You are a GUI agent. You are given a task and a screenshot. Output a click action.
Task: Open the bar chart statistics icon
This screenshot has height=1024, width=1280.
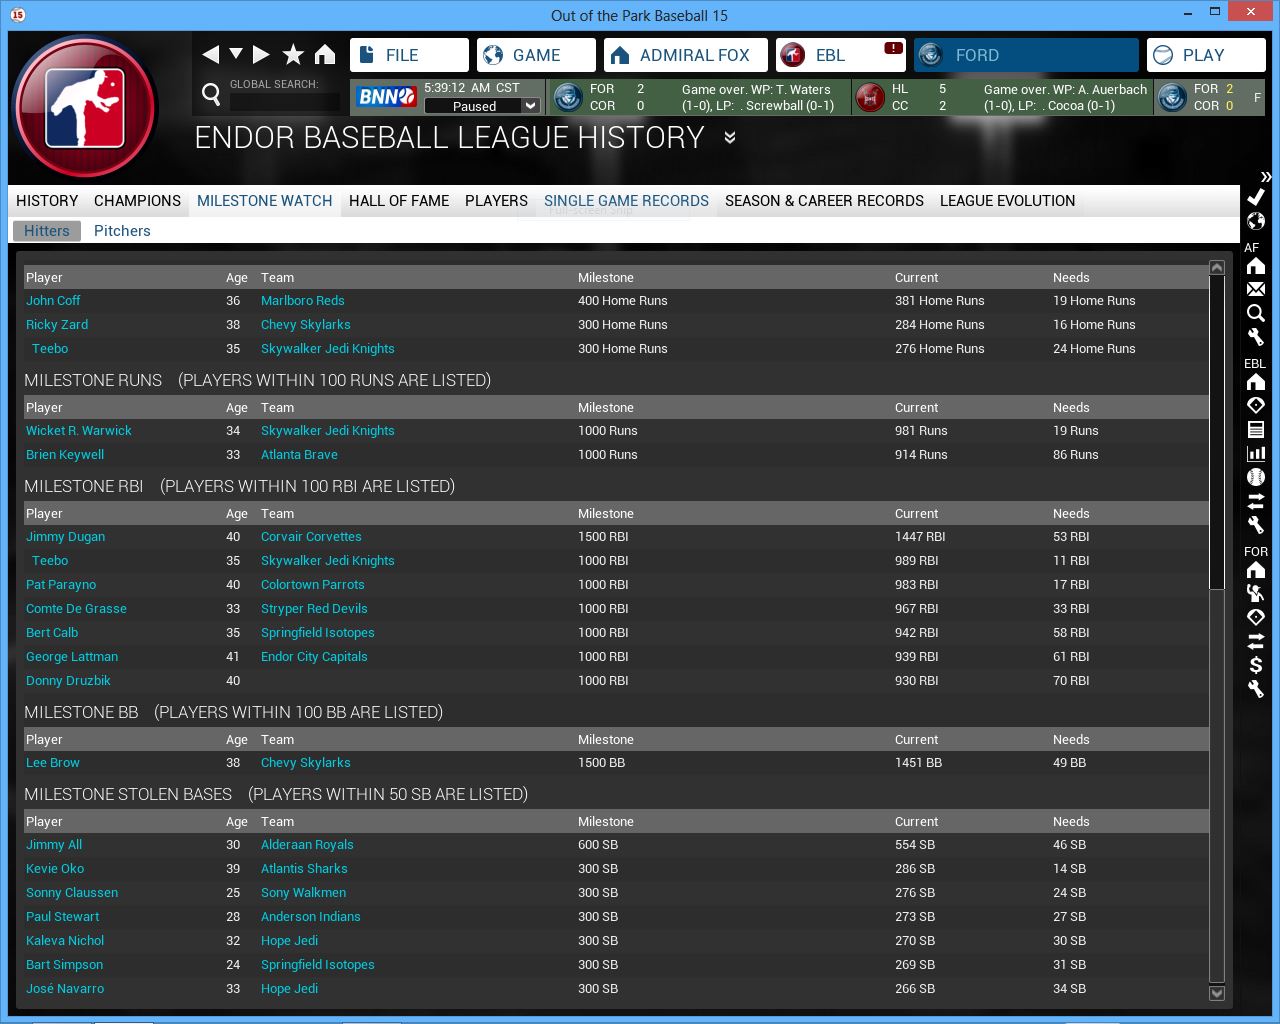click(x=1256, y=453)
